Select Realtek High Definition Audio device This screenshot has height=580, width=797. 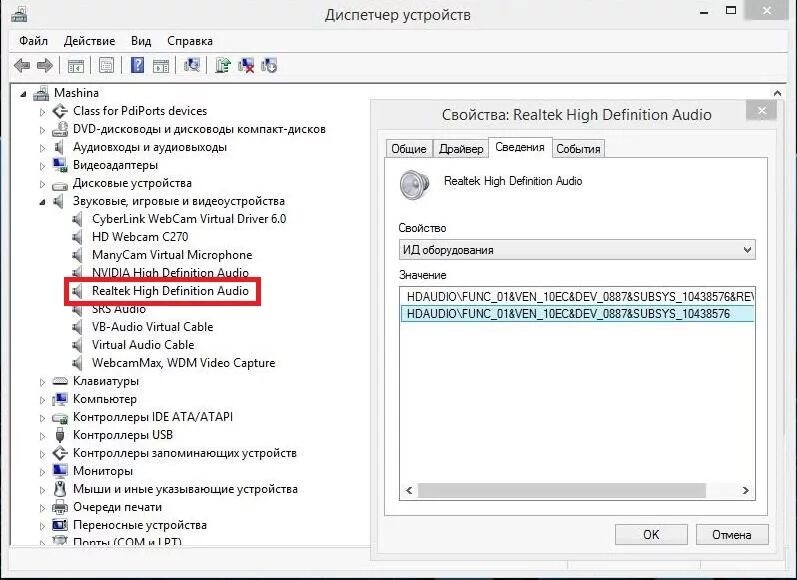(170, 291)
